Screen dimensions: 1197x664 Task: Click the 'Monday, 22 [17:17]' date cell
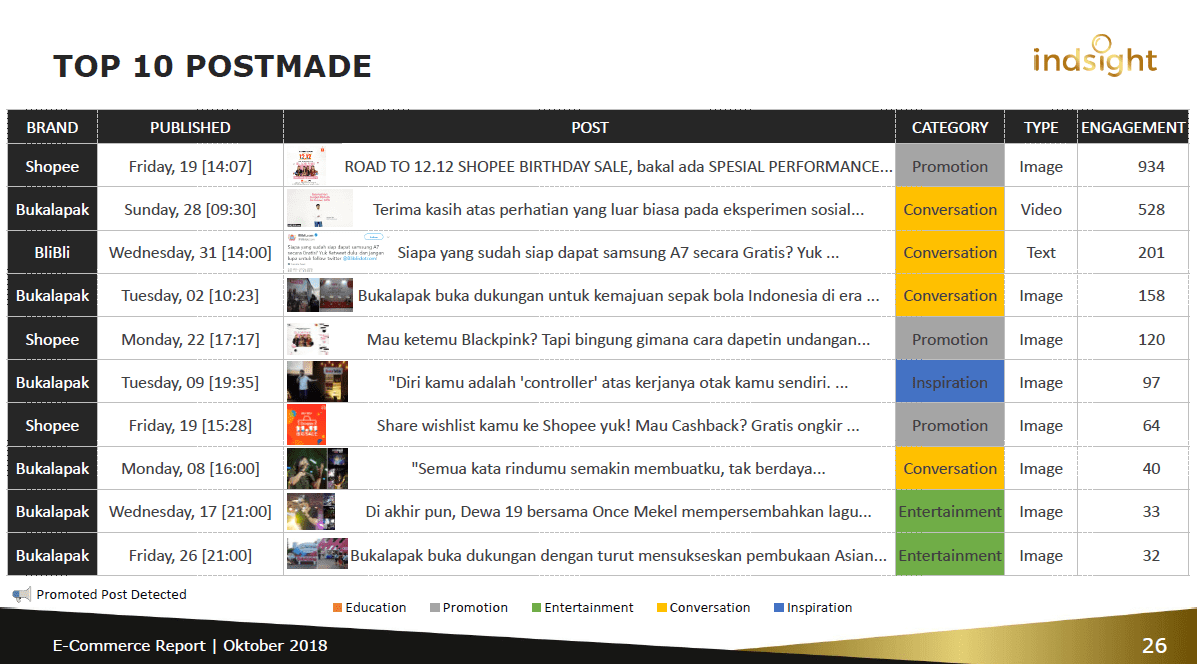click(190, 339)
